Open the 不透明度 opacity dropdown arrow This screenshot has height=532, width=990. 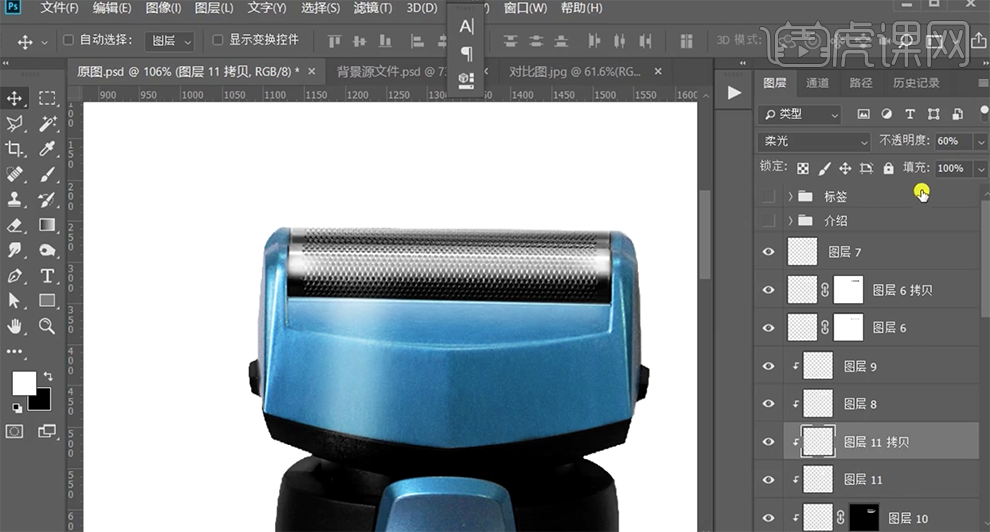pos(980,141)
